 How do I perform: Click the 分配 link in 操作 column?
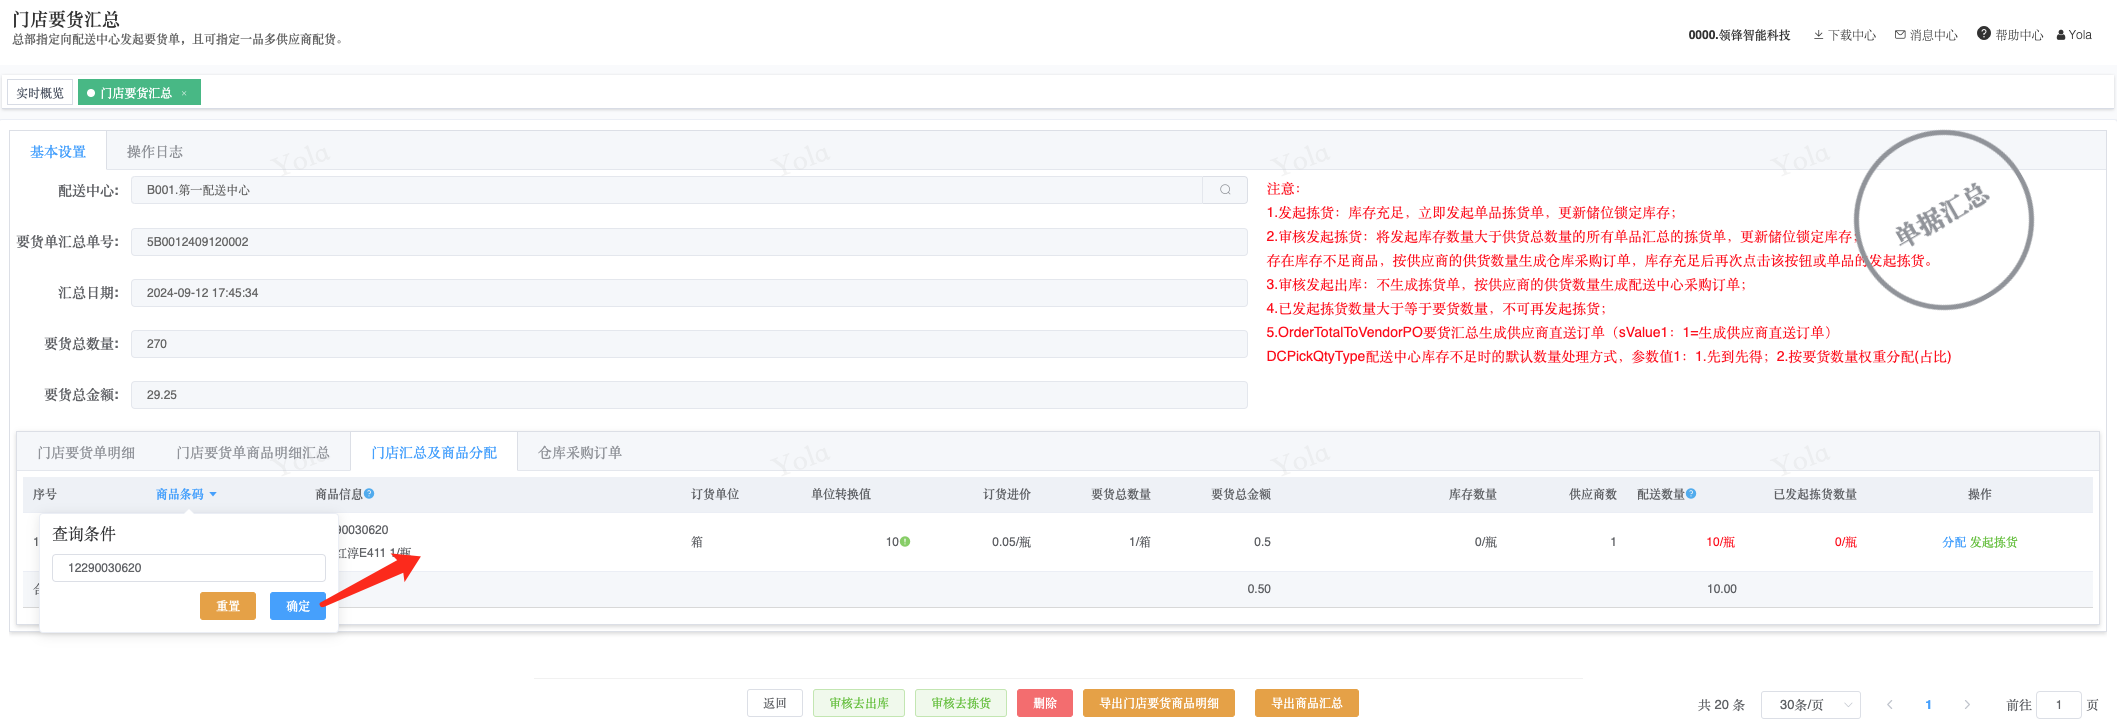(1954, 542)
